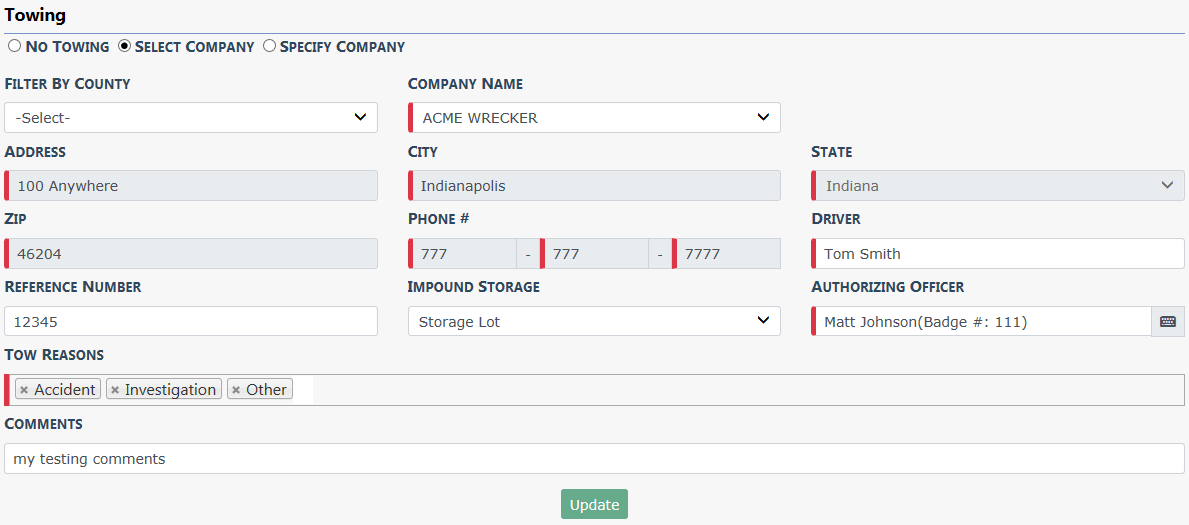The height and width of the screenshot is (525, 1189).
Task: Choose the Select Company radio option
Action: (124, 46)
